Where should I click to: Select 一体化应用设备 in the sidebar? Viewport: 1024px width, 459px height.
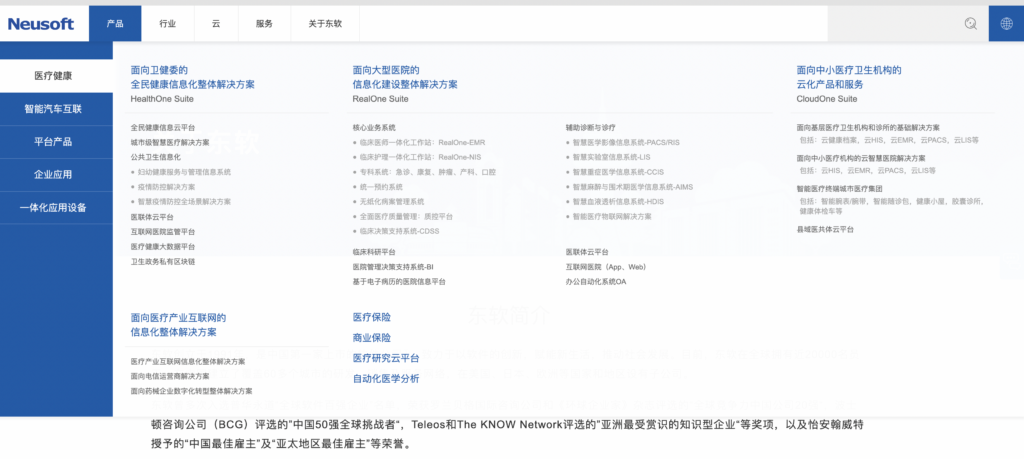tap(54, 208)
